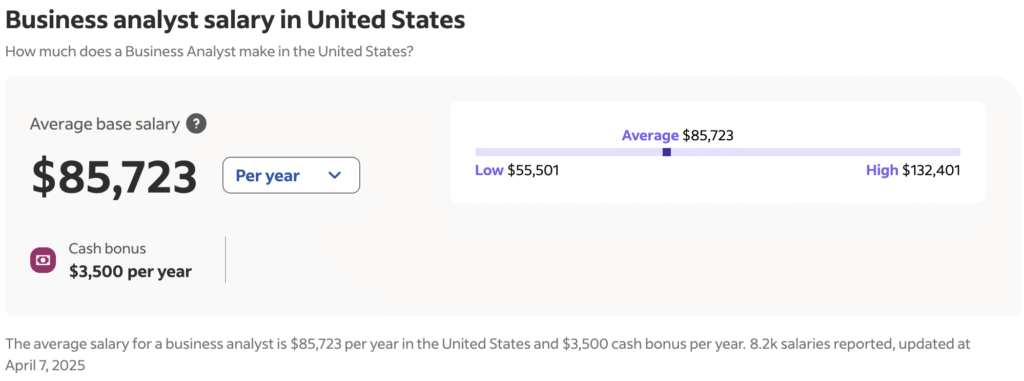Image resolution: width=1024 pixels, height=381 pixels.
Task: Click the $3,500 per year bonus amount
Action: click(131, 271)
